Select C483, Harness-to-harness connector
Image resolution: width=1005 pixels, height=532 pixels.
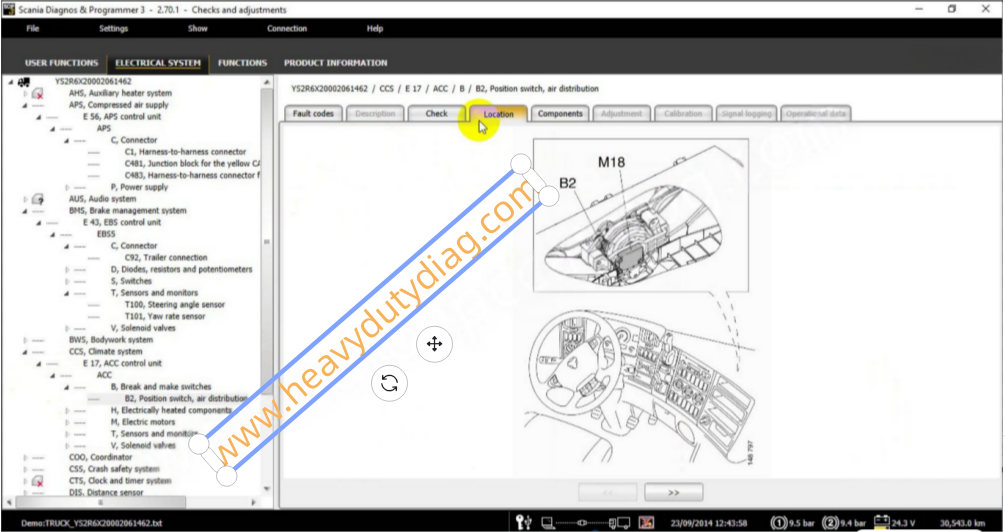(192, 176)
